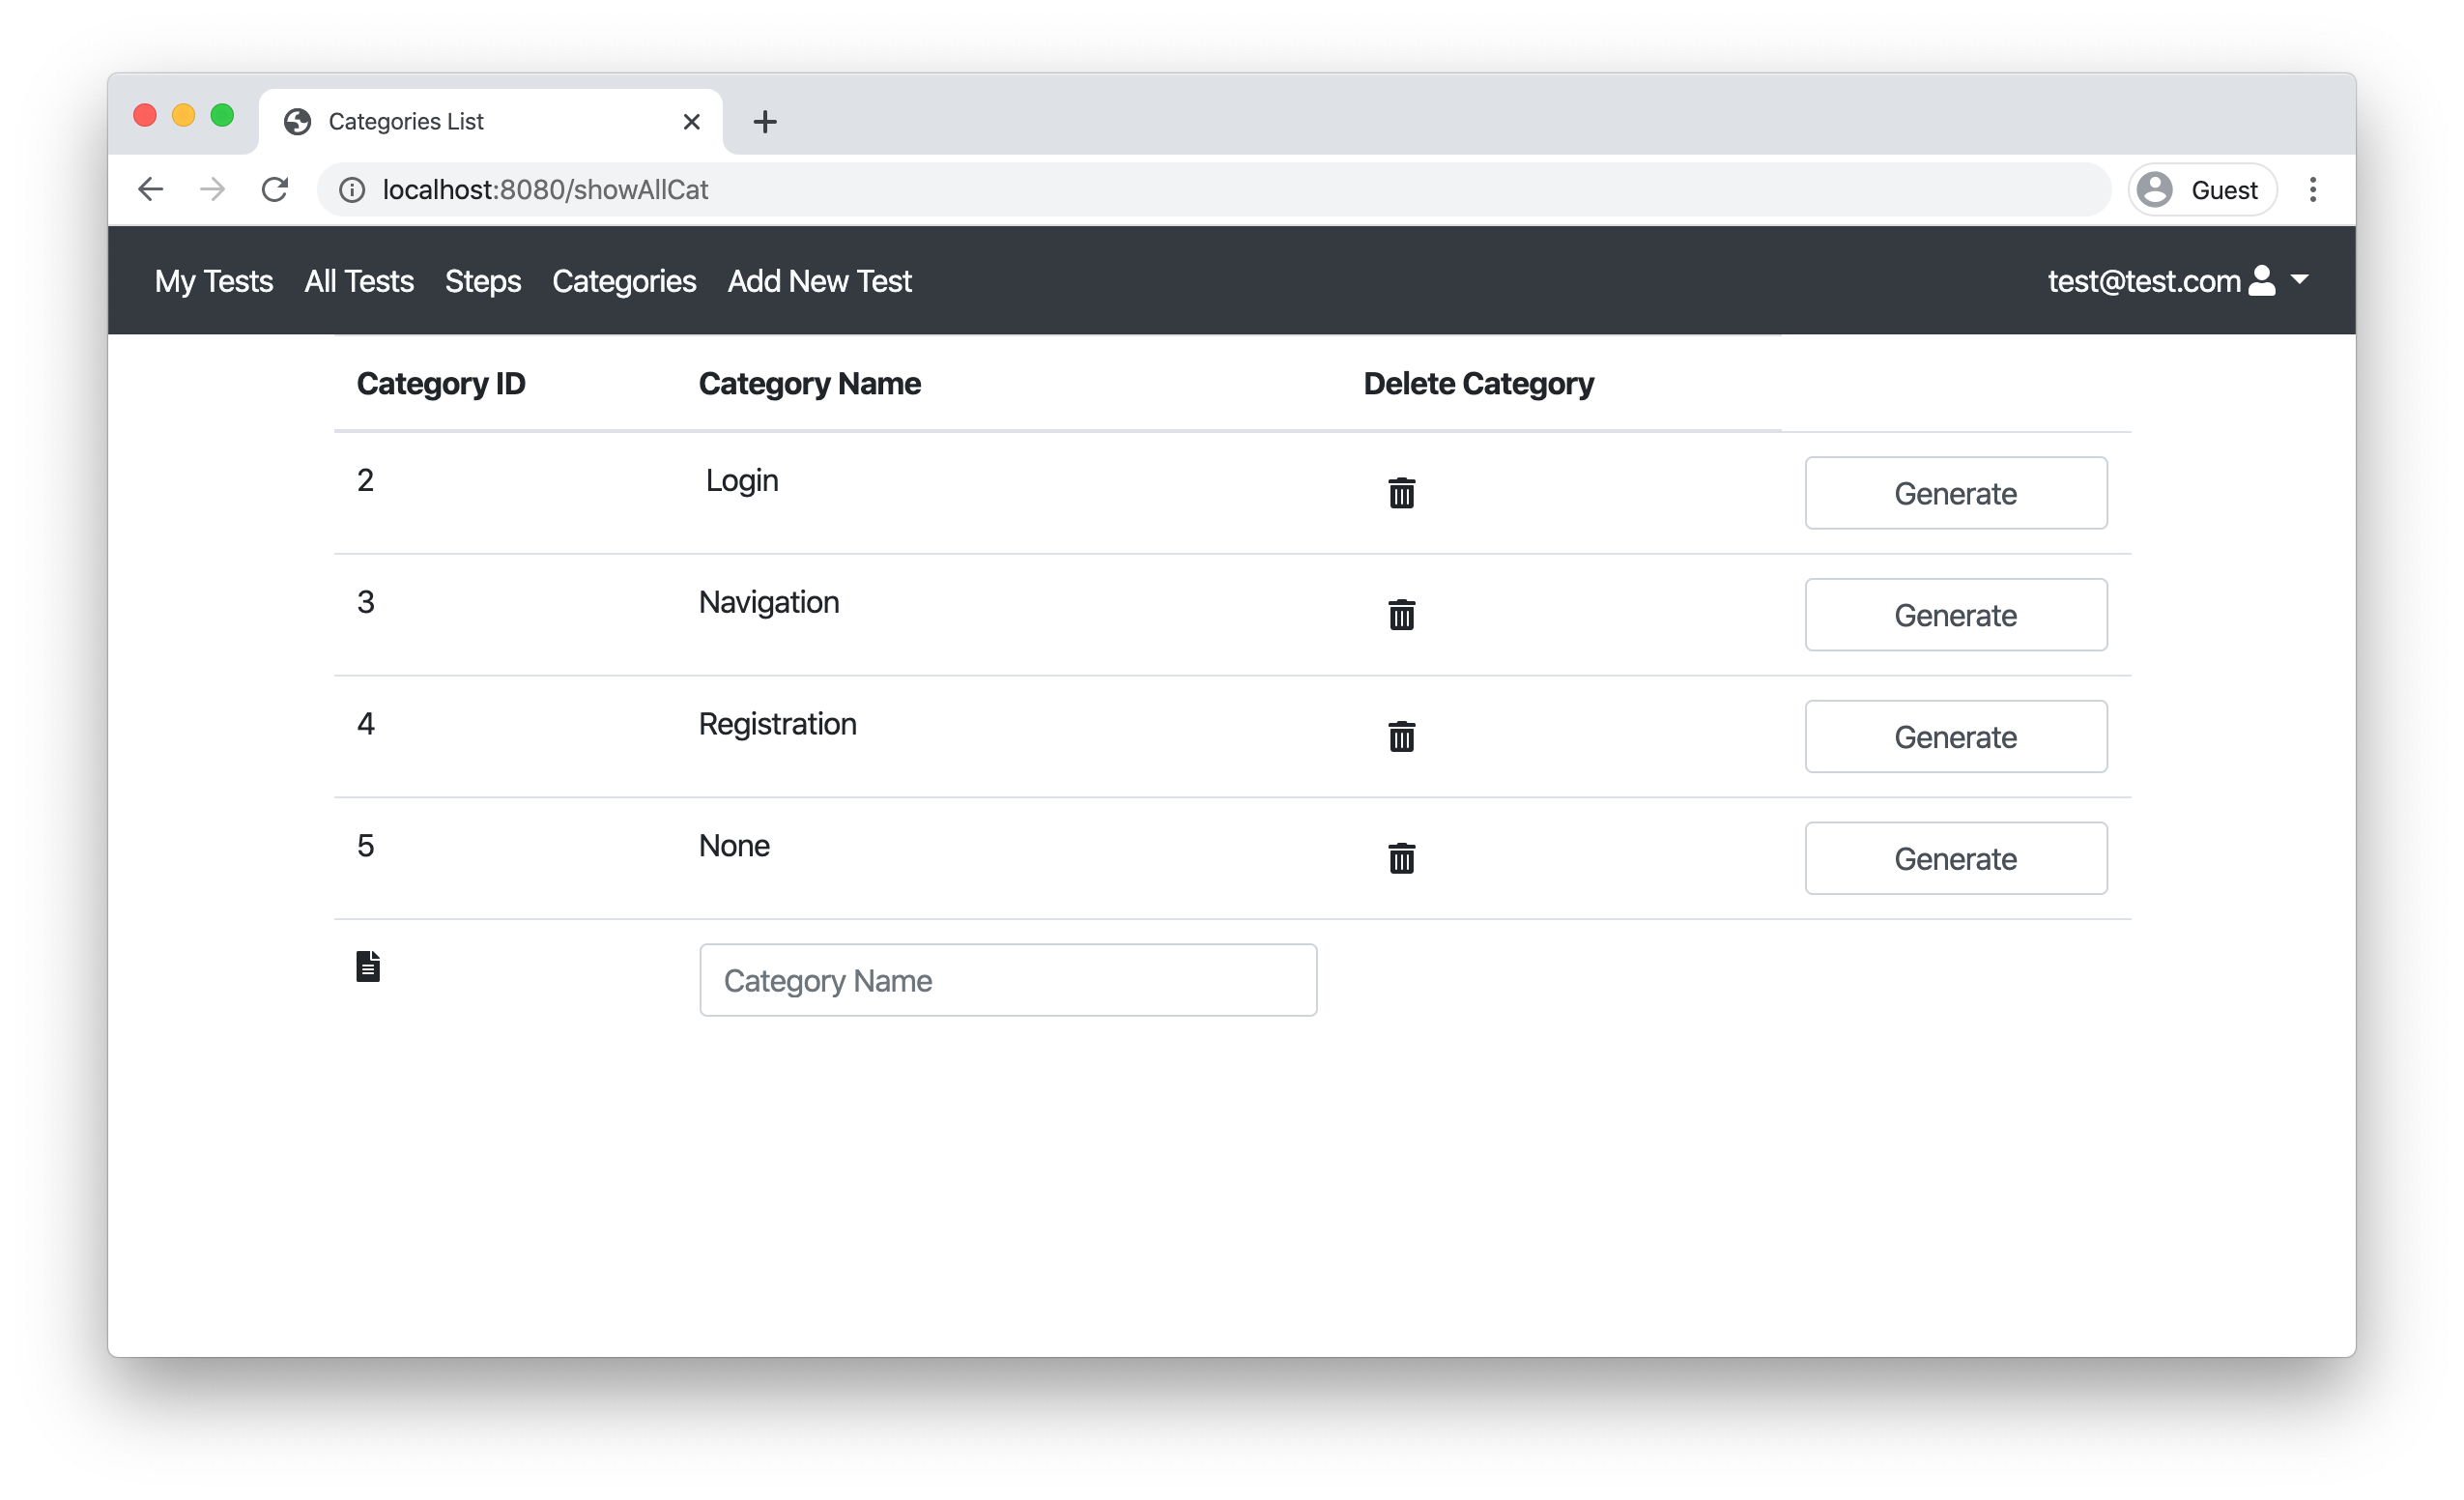
Task: Click trash icon for Navigation category
Action: click(1401, 615)
